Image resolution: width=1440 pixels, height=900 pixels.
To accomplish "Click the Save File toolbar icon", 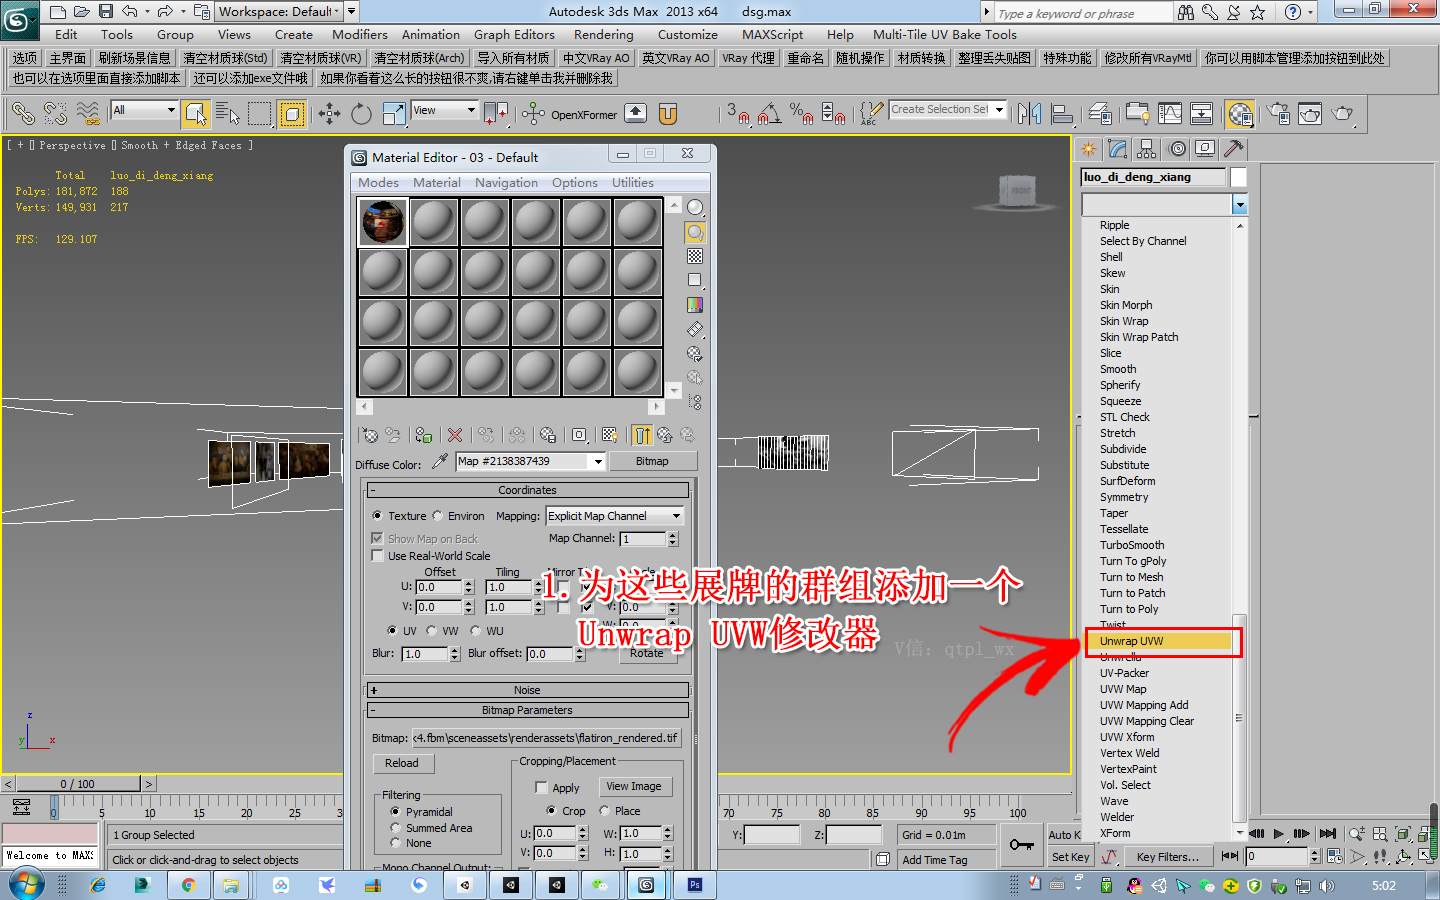I will tap(106, 12).
